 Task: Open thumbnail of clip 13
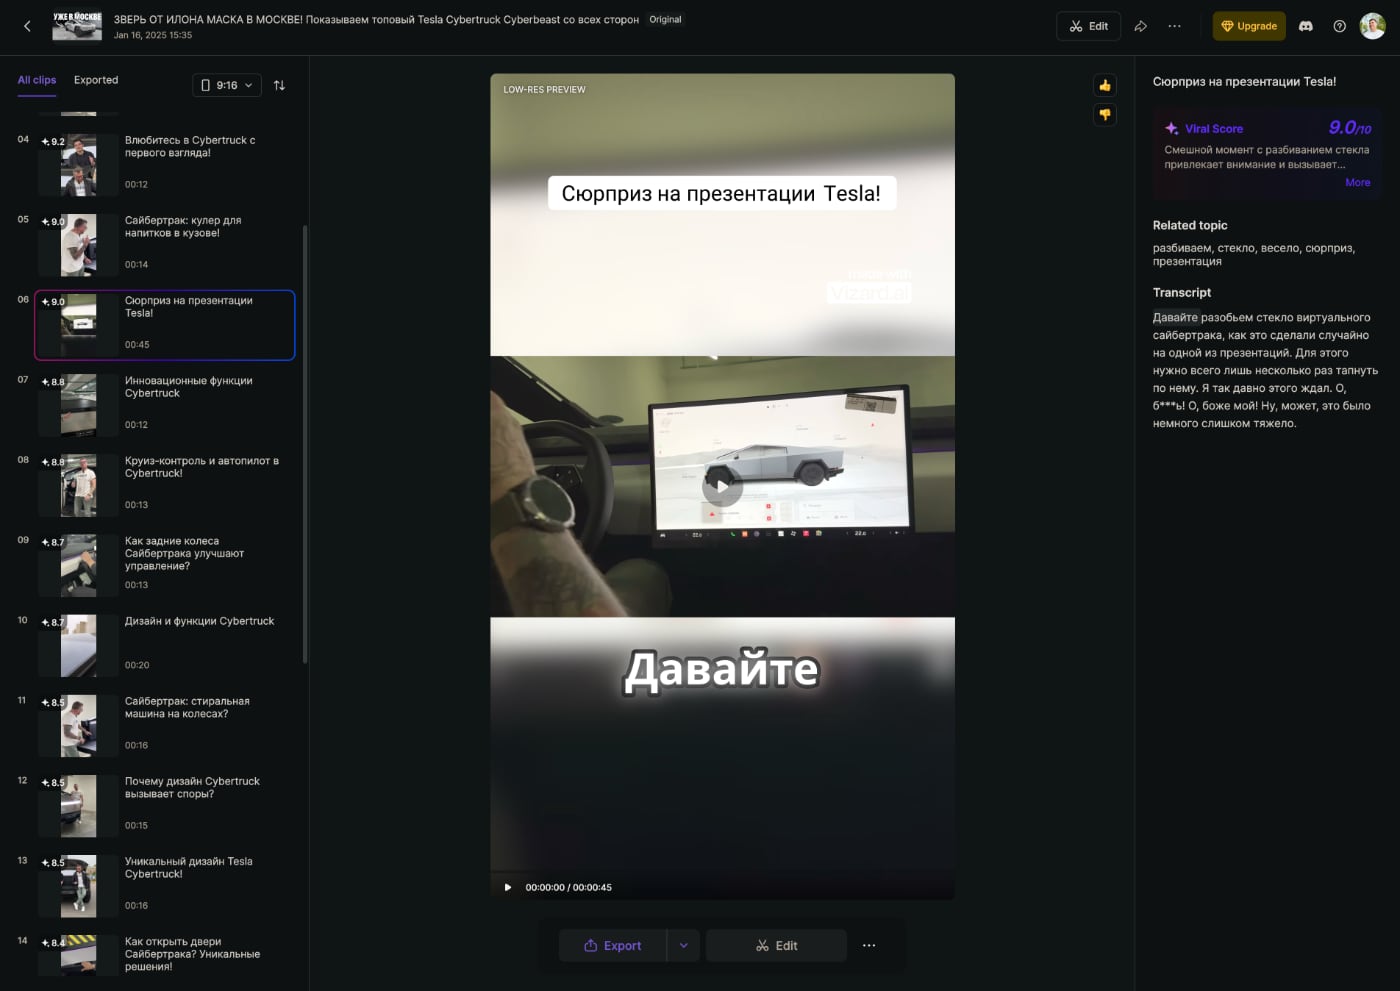[79, 885]
